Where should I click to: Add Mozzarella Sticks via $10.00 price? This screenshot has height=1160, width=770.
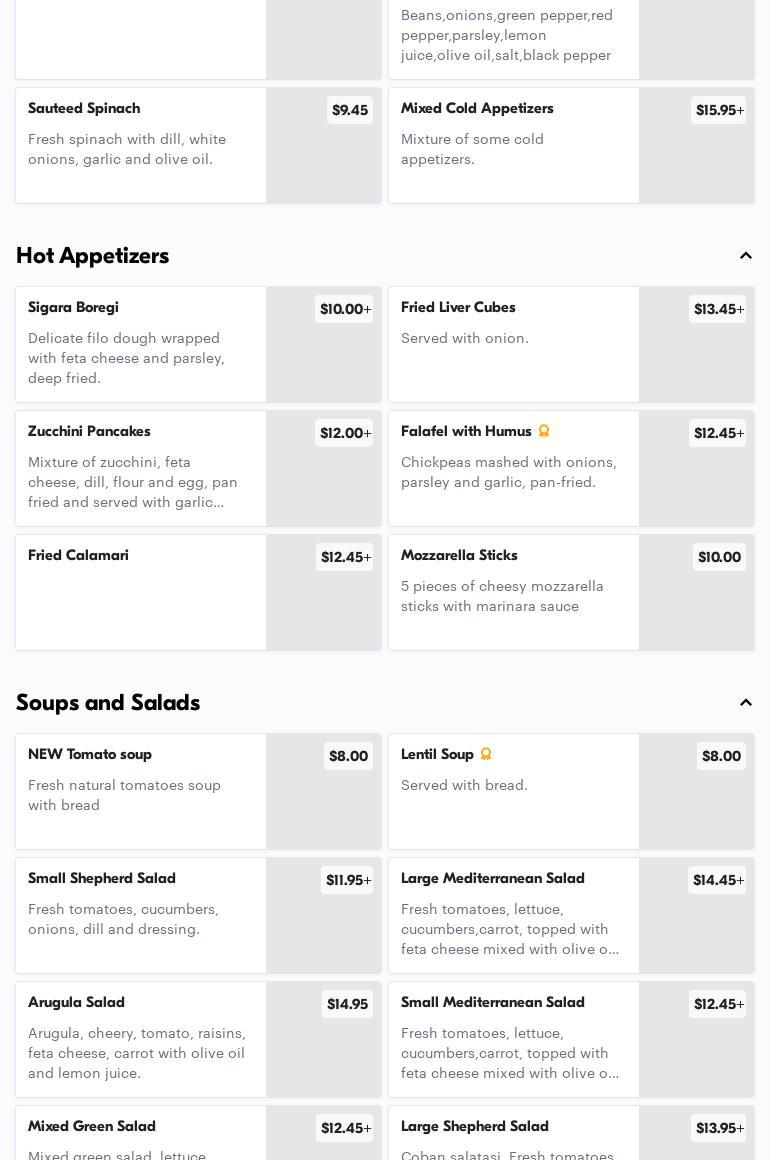719,557
